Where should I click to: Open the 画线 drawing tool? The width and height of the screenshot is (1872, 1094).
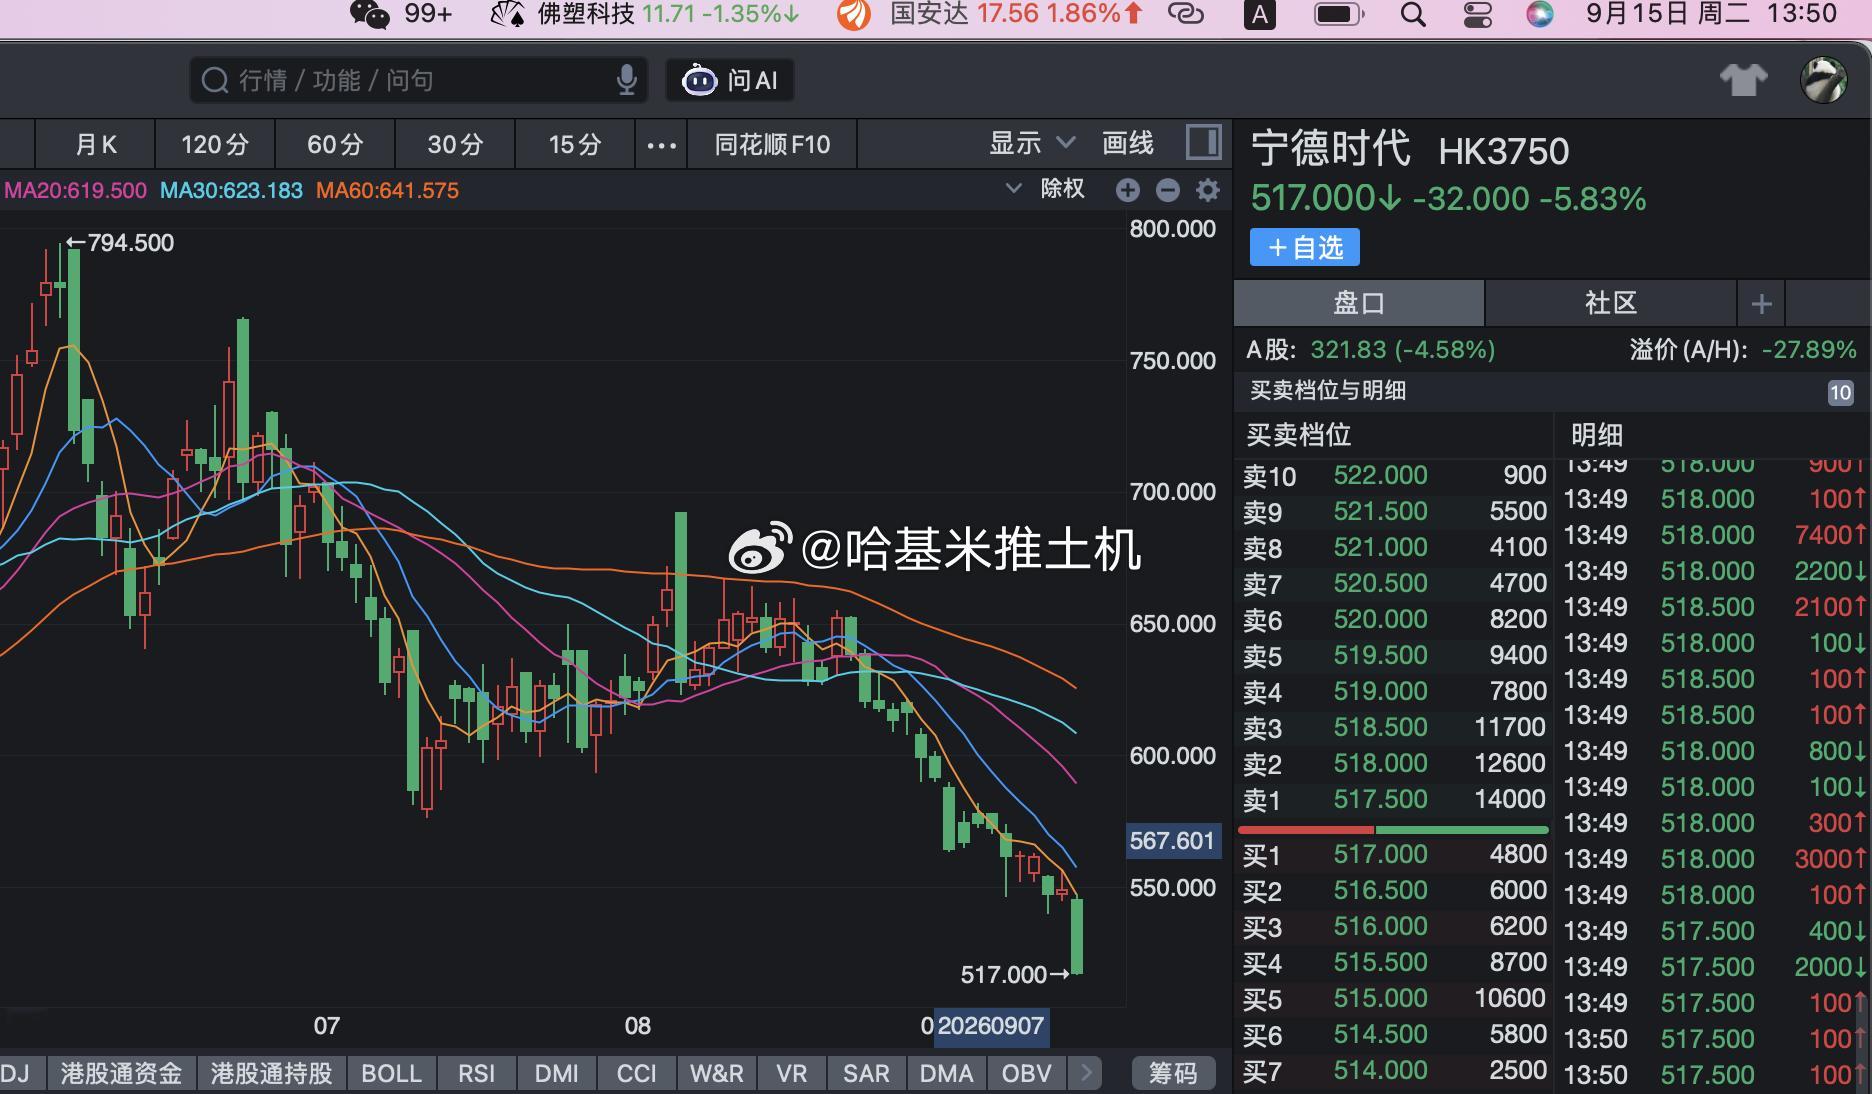[1128, 143]
